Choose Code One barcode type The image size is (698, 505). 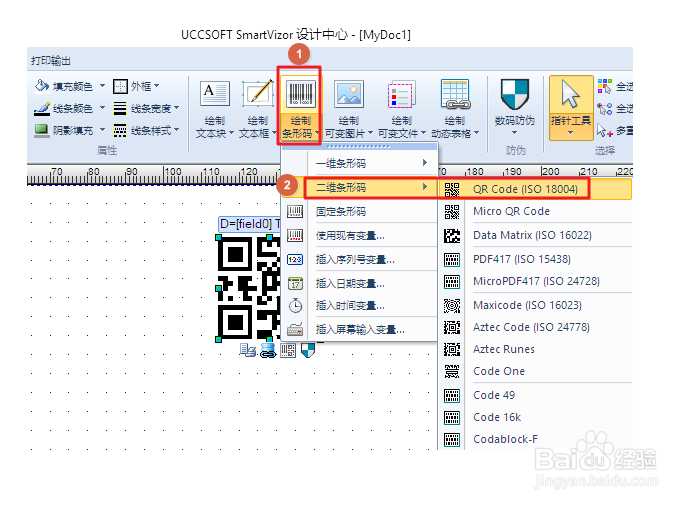click(536, 371)
